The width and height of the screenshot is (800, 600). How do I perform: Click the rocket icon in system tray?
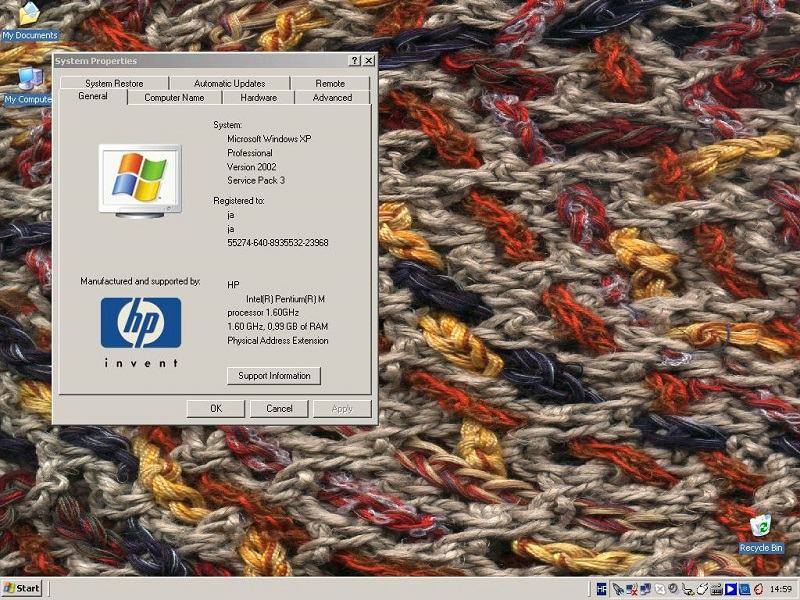coord(617,589)
